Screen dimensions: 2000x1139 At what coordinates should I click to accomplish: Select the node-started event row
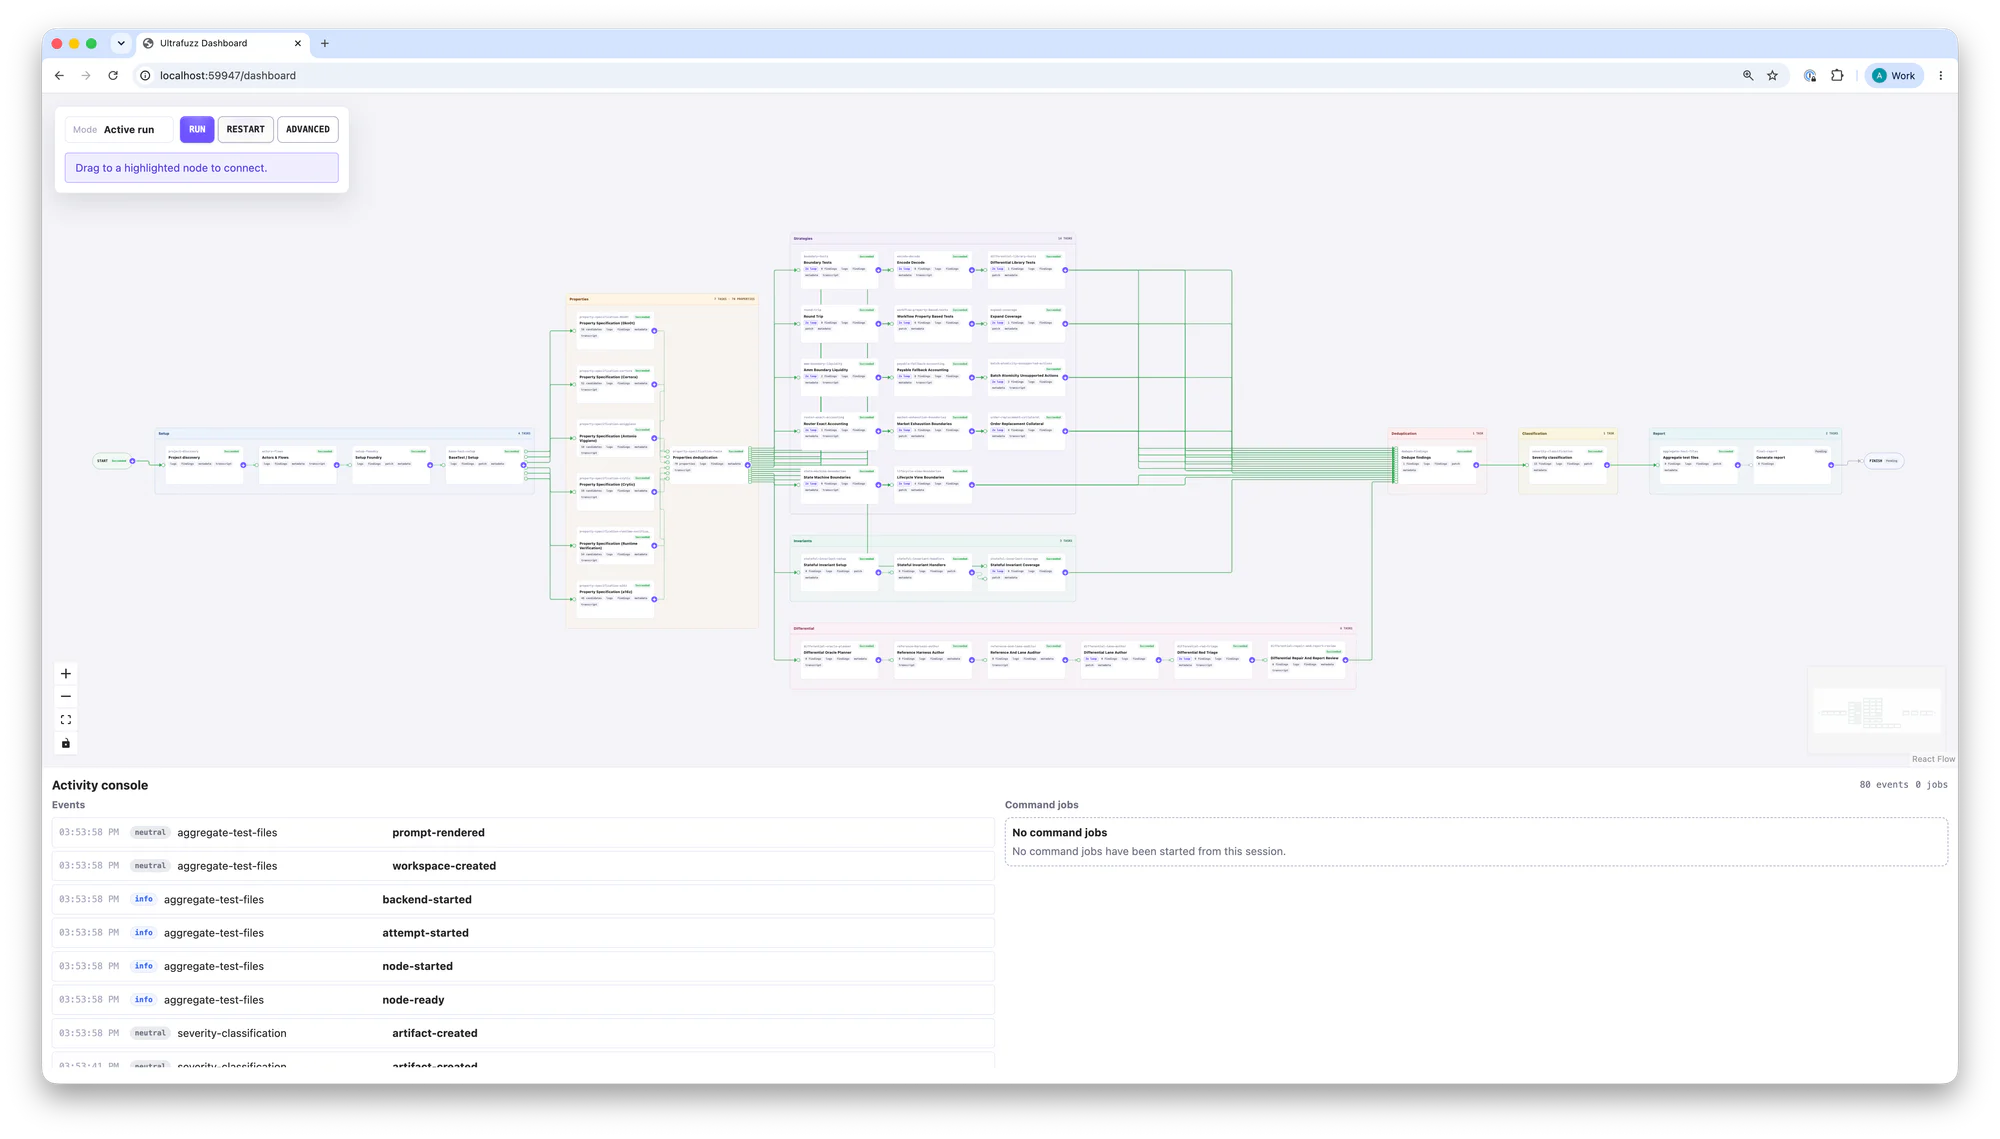(x=523, y=967)
